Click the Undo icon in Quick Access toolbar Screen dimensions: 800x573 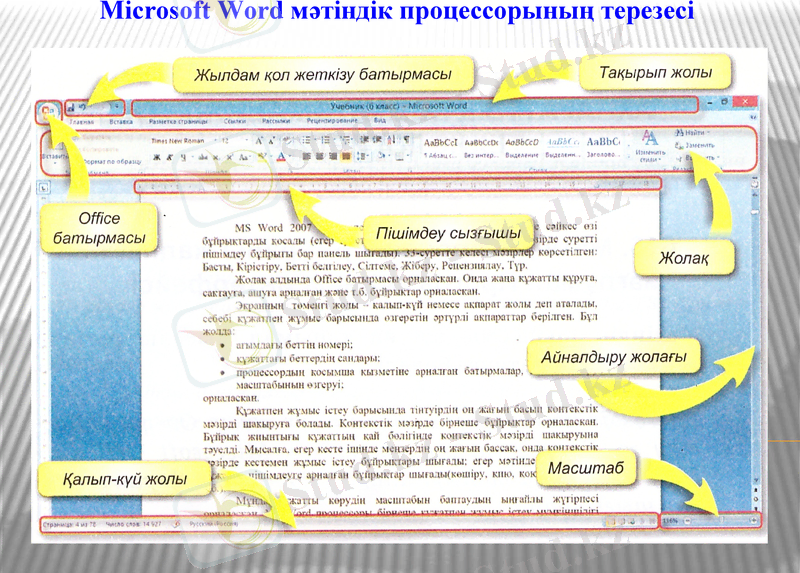point(83,107)
